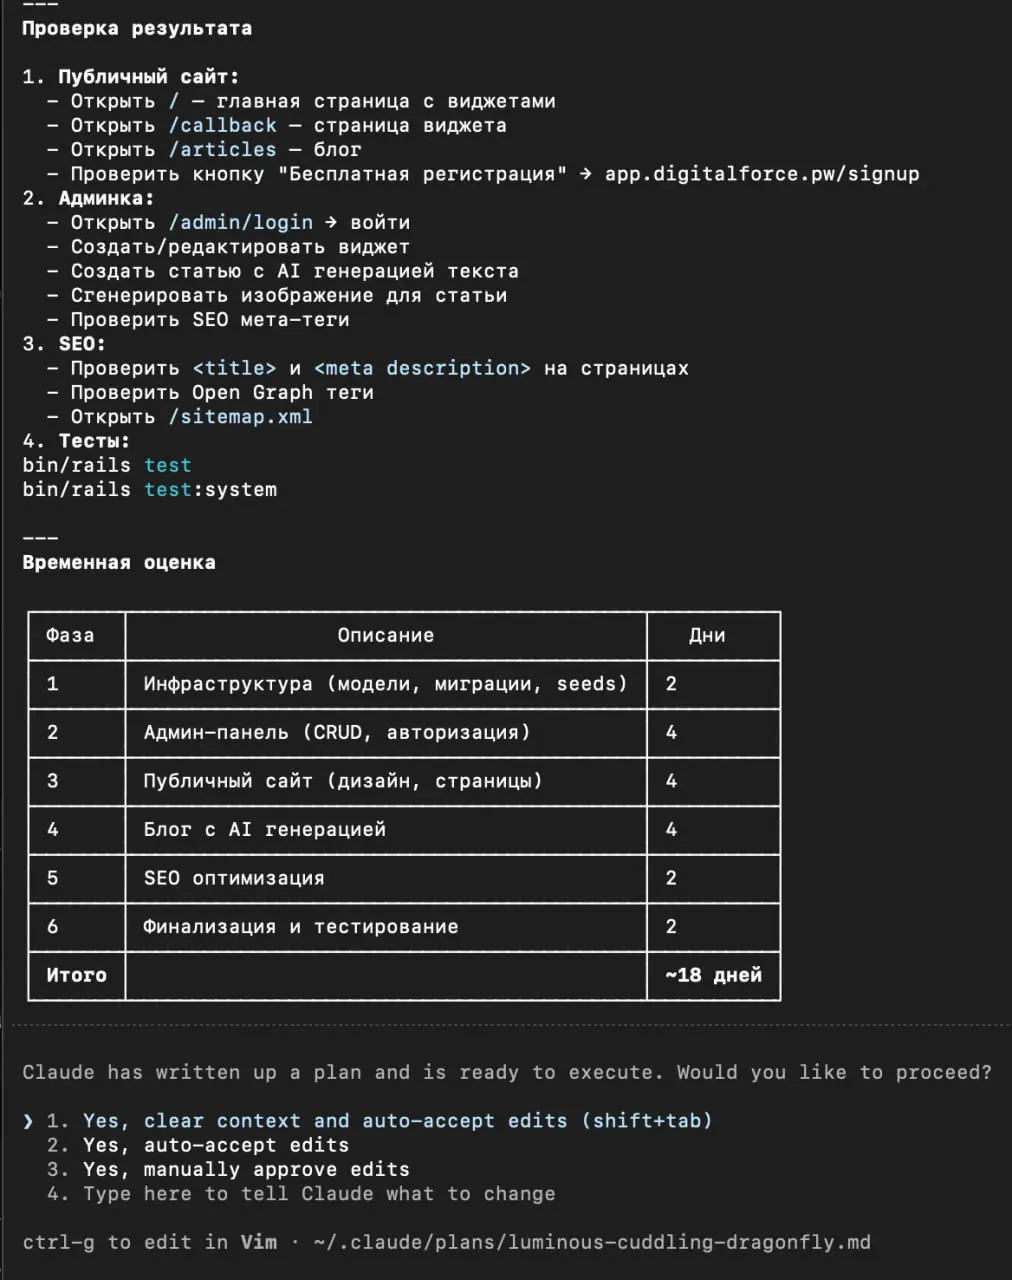Click the /articles path link
This screenshot has width=1012, height=1280.
click(x=222, y=149)
